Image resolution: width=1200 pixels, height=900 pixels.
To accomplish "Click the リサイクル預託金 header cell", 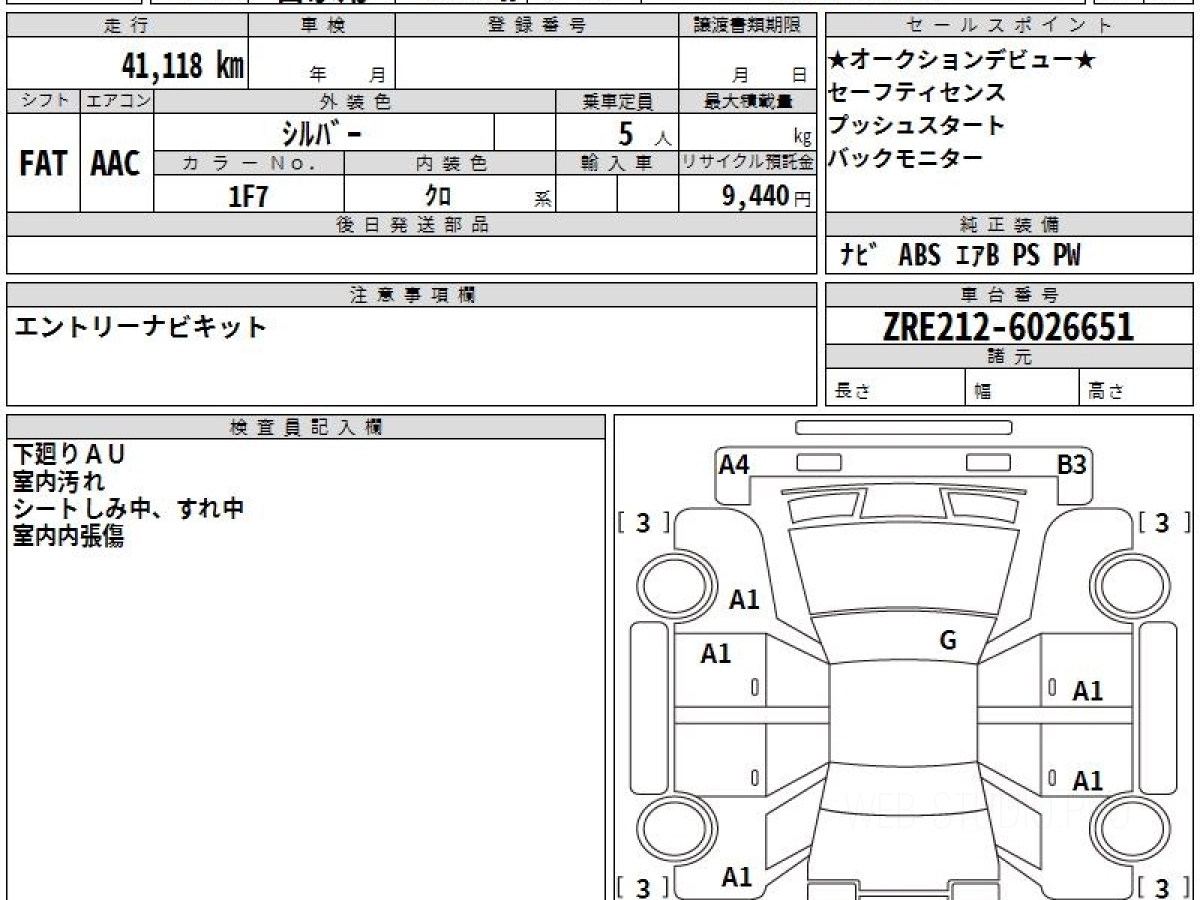I will click(x=747, y=164).
